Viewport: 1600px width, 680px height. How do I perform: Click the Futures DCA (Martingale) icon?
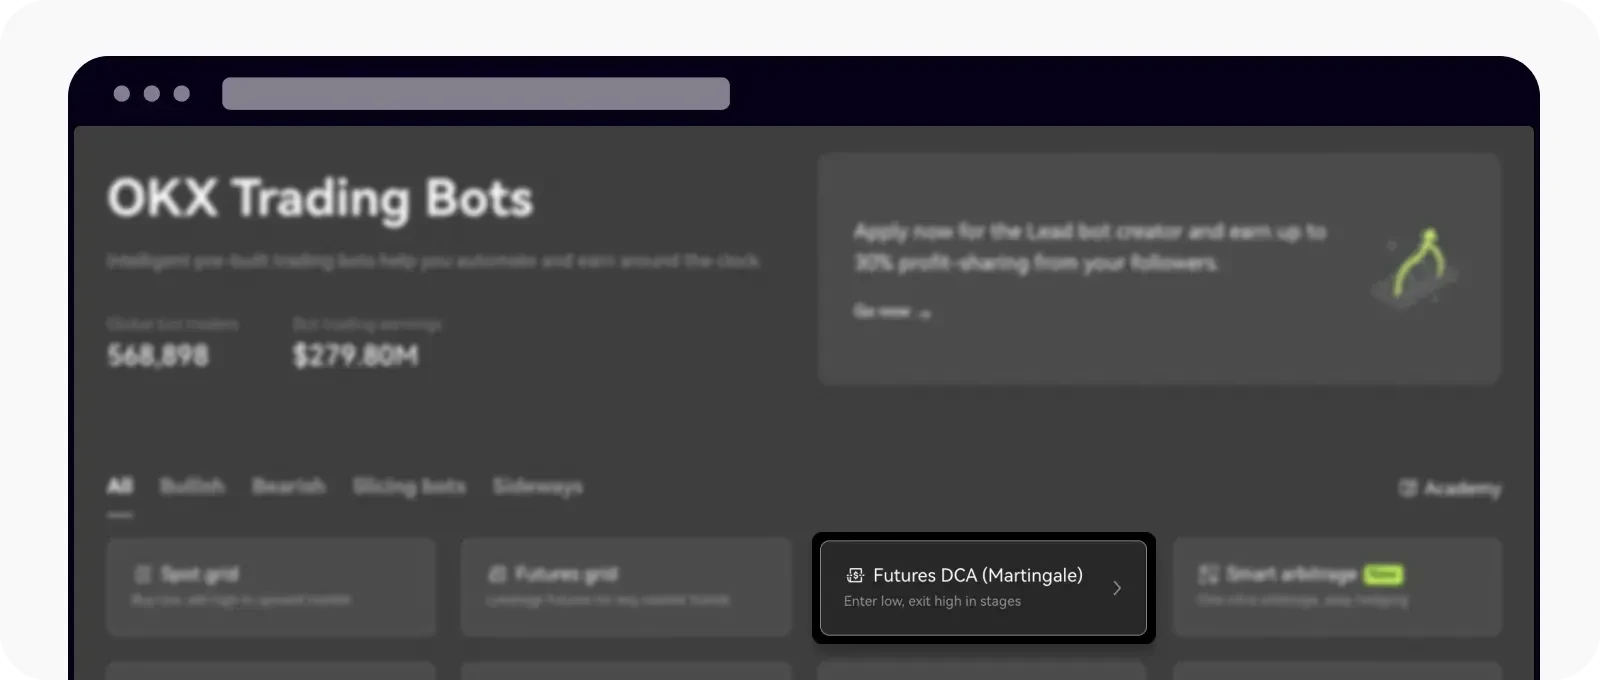[x=855, y=575]
